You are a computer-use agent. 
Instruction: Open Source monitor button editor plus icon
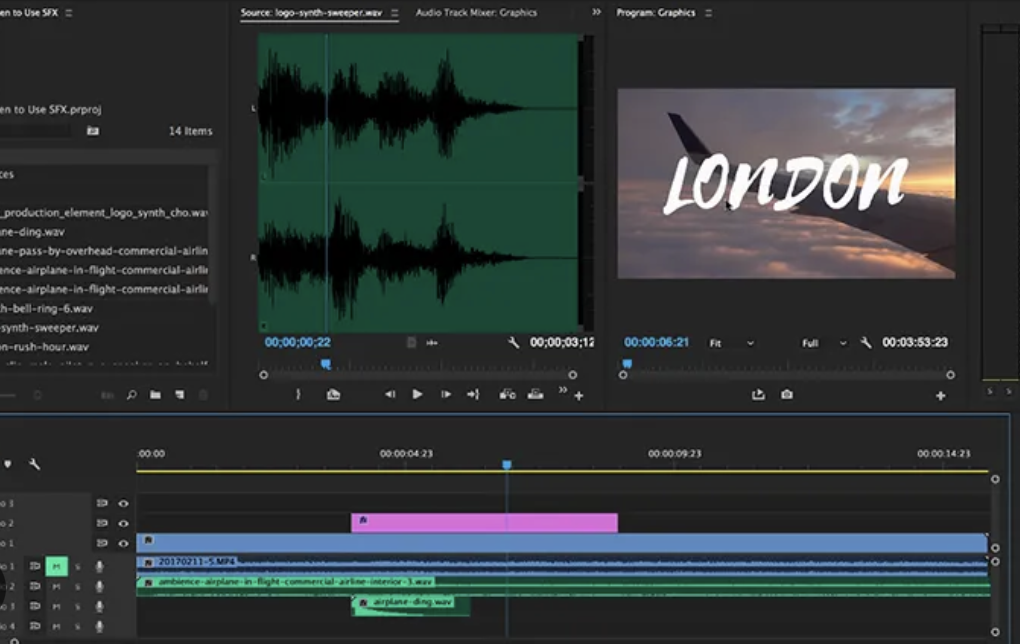coord(579,396)
